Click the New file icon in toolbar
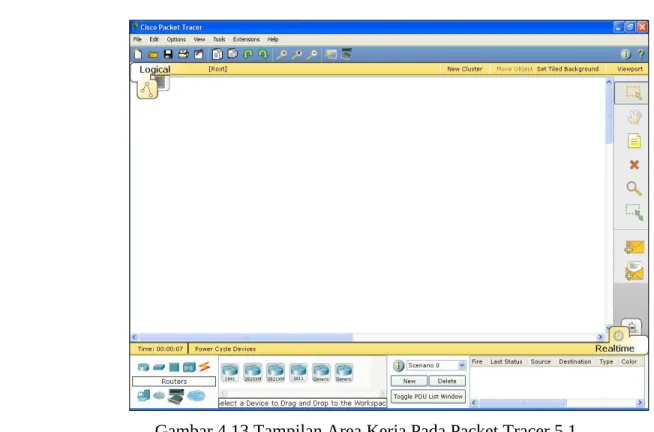This screenshot has height=432, width=654. pyautogui.click(x=138, y=54)
